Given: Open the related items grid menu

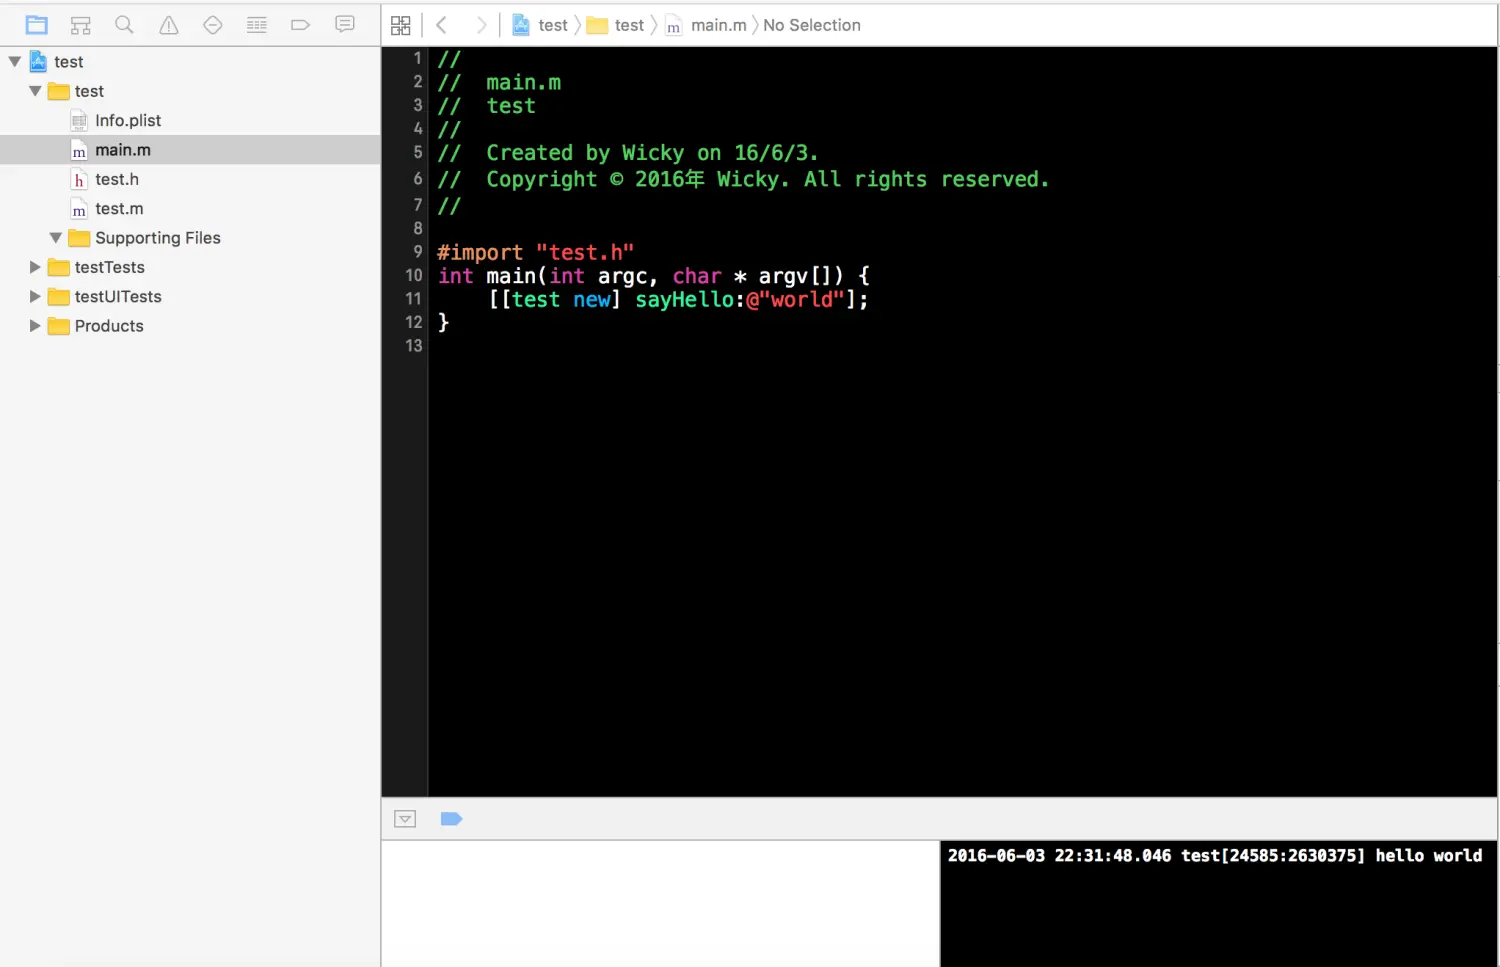Looking at the screenshot, I should tap(401, 25).
